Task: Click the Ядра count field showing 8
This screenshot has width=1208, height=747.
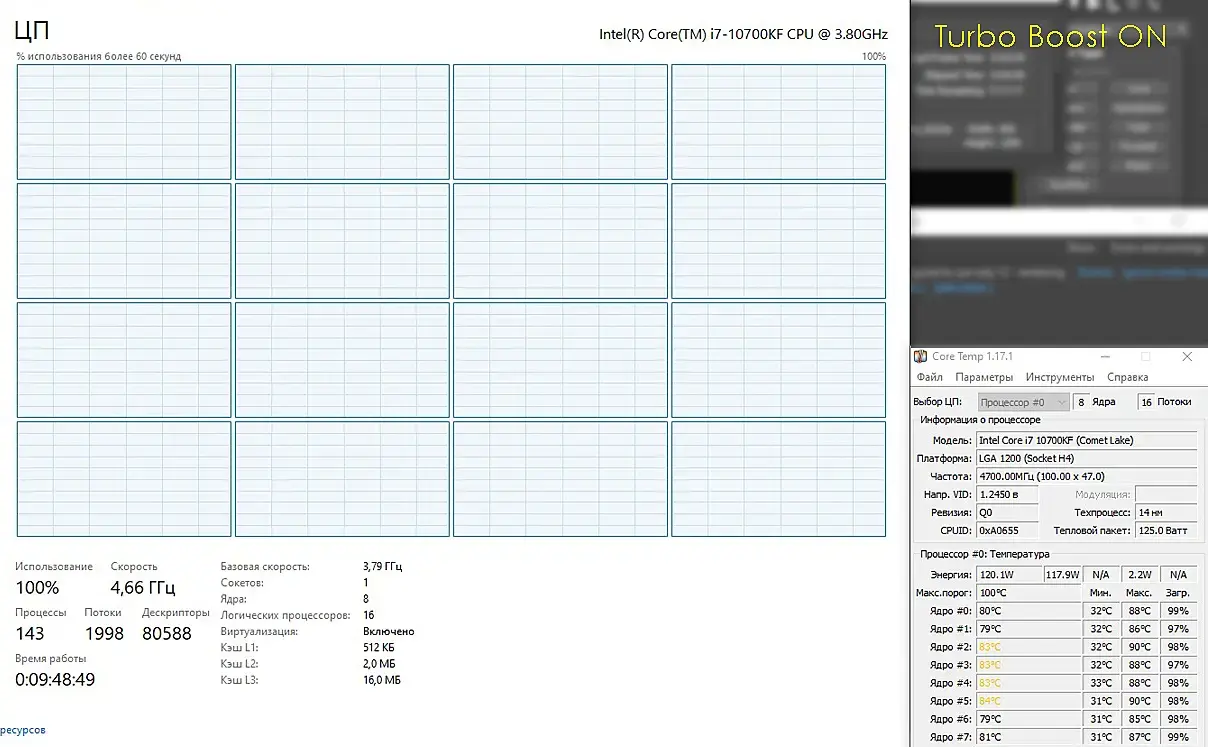Action: click(1080, 402)
